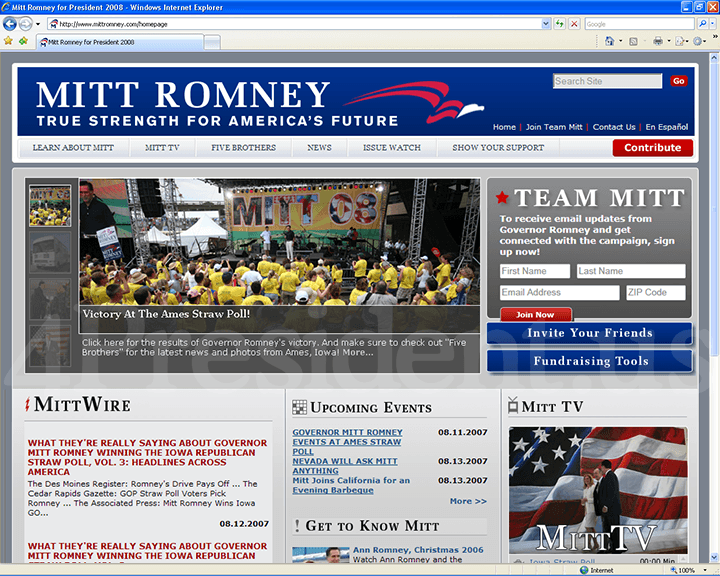Viewport: 720px width, 576px height.
Task: Click the Fundraising Tools button
Action: [590, 361]
